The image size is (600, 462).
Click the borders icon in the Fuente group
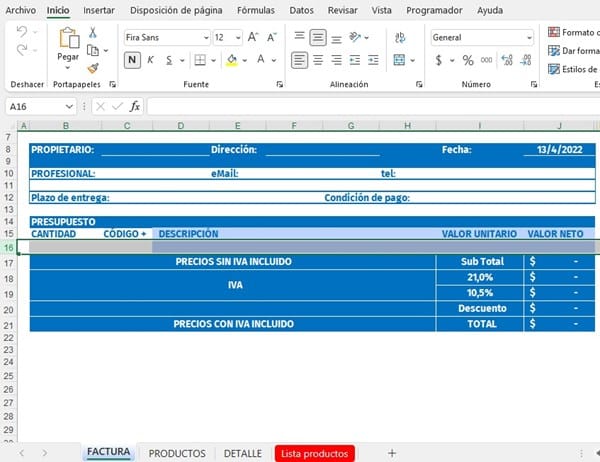click(x=199, y=60)
